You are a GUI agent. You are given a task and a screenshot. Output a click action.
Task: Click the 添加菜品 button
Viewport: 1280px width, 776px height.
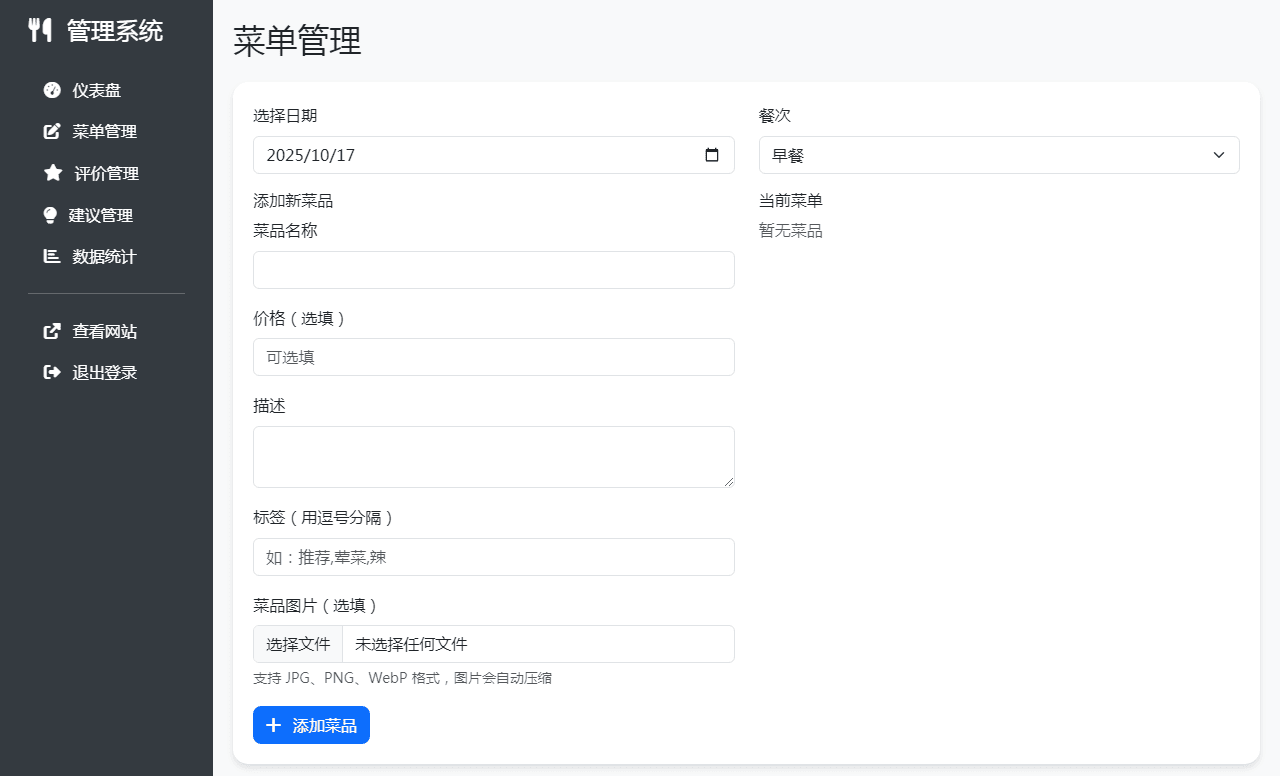[311, 725]
